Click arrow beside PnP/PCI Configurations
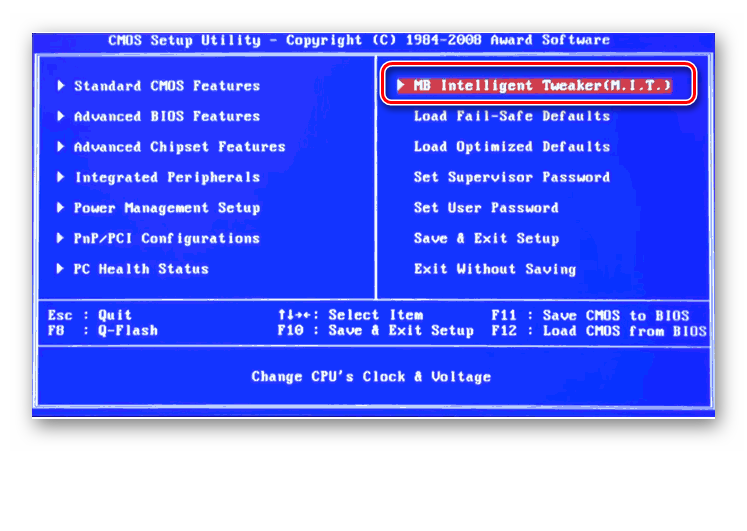Viewport: 747px width, 531px height. pyautogui.click(x=61, y=238)
